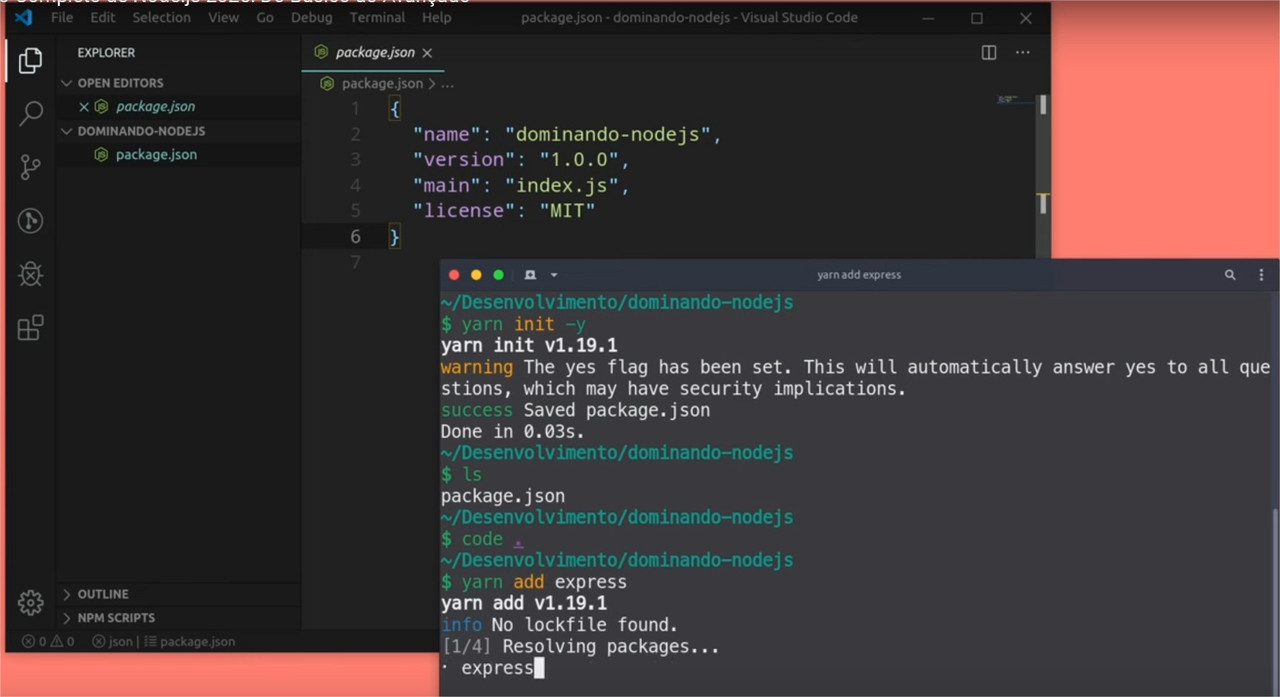This screenshot has width=1280, height=697.
Task: Click the EXPLORER panel title
Action: [106, 53]
